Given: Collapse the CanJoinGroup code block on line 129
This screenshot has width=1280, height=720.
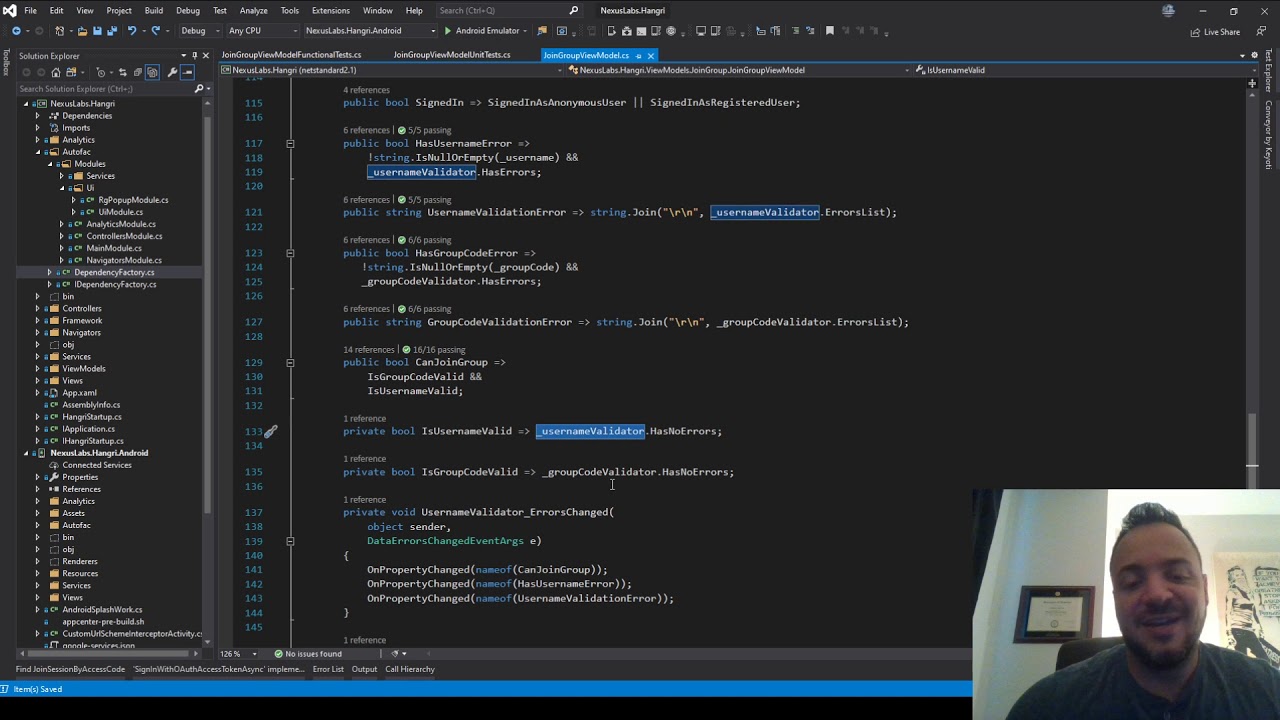Looking at the screenshot, I should click(290, 363).
